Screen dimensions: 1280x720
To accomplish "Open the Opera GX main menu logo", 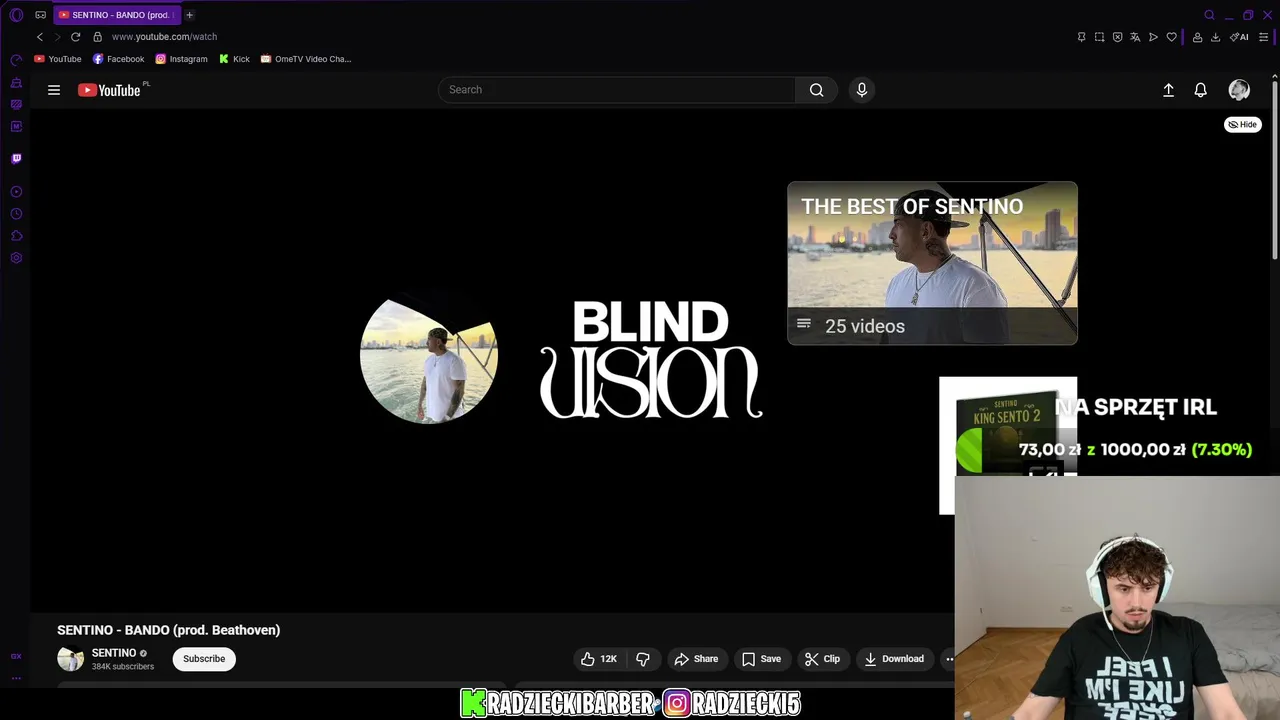I will [x=16, y=15].
